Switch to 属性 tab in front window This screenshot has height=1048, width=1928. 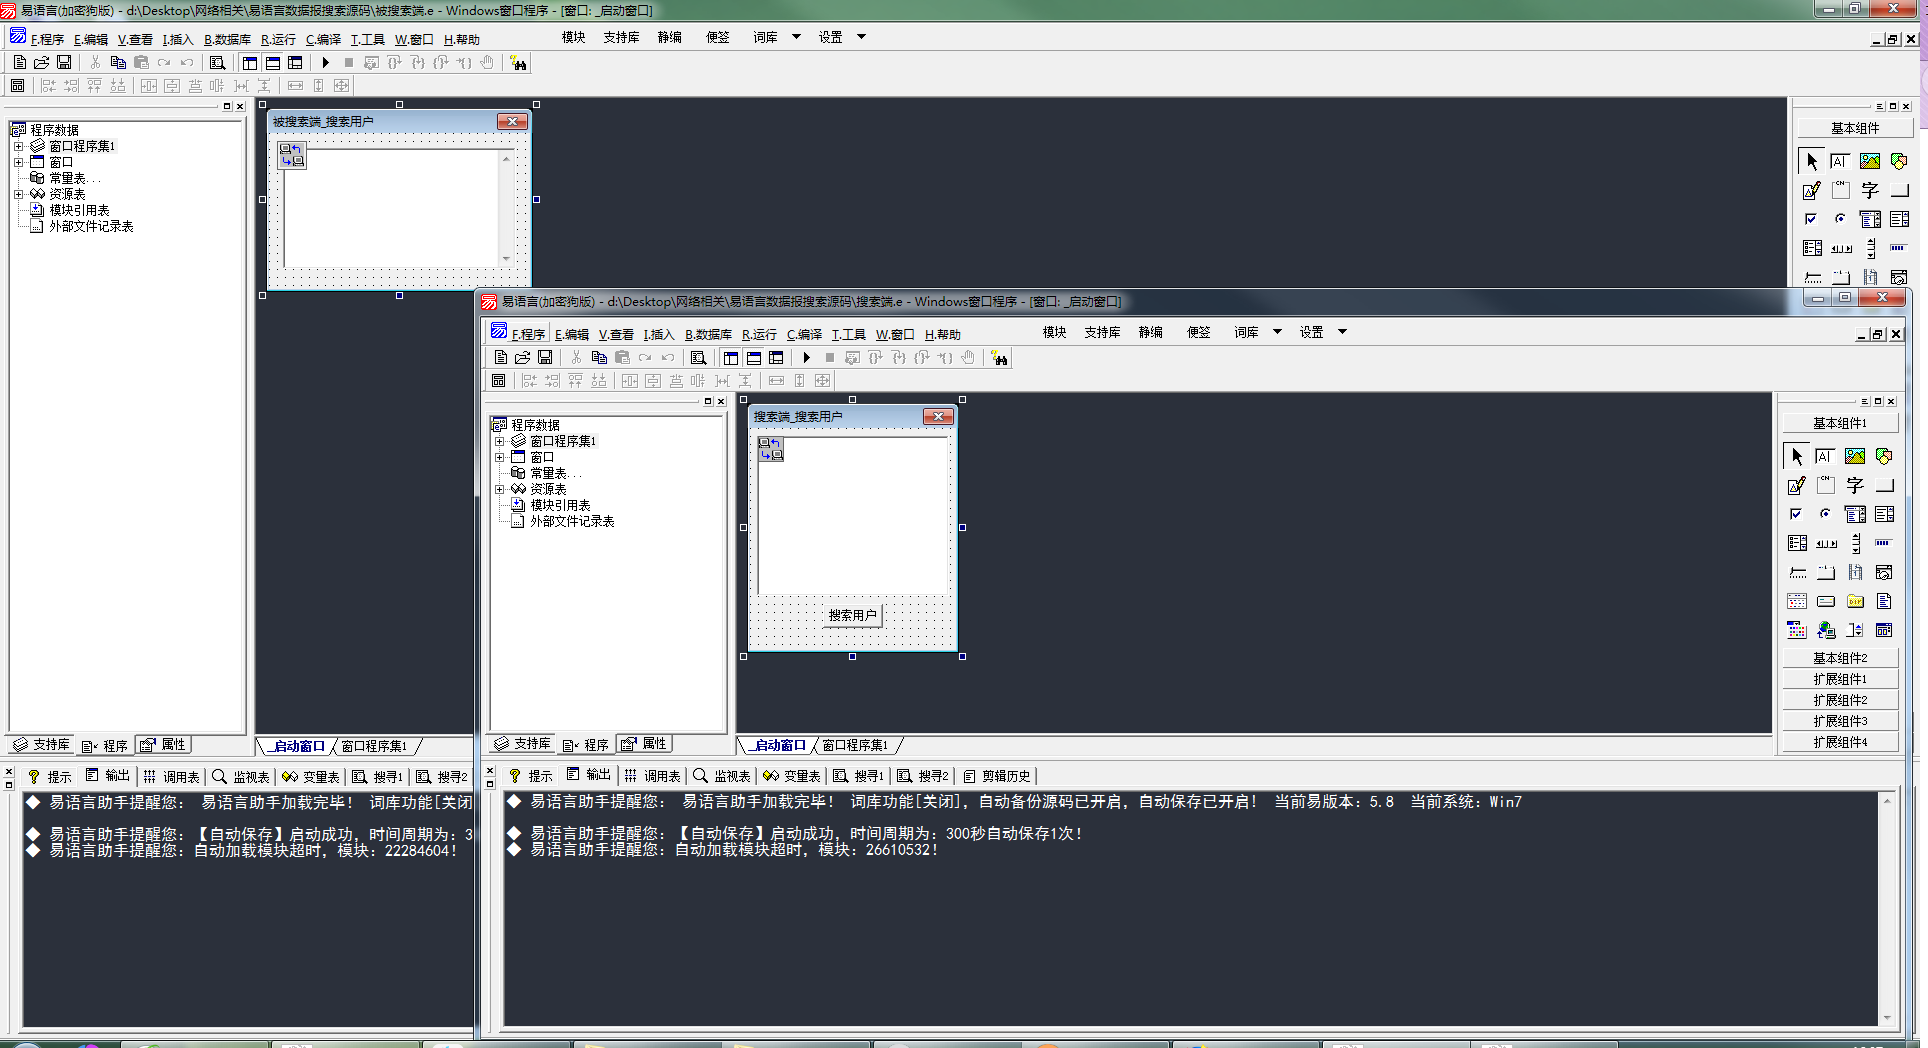point(645,744)
